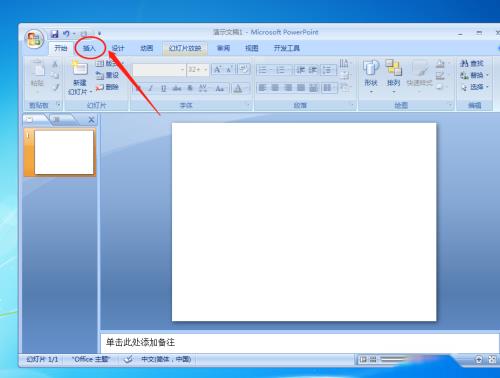
Task: Click the Save icon in quick access toolbar
Action: point(54,34)
